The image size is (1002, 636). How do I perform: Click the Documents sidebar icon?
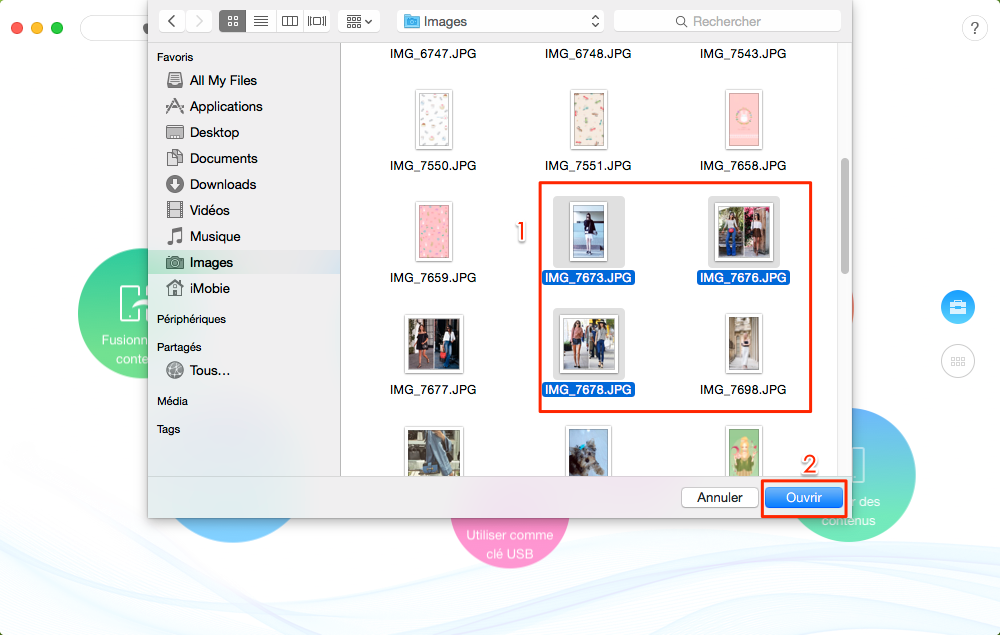pos(174,158)
